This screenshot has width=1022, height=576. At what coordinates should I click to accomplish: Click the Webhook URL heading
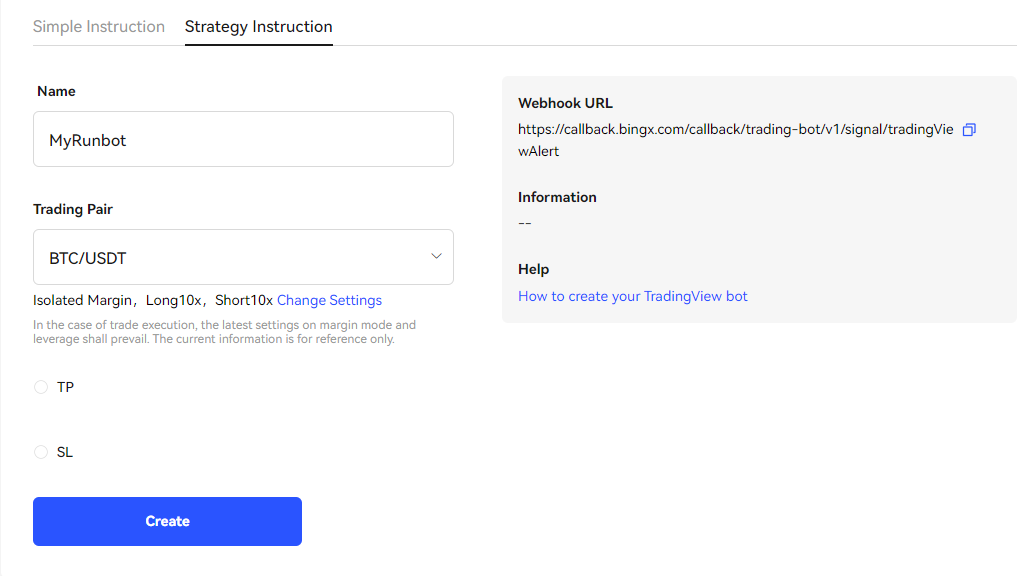[565, 103]
